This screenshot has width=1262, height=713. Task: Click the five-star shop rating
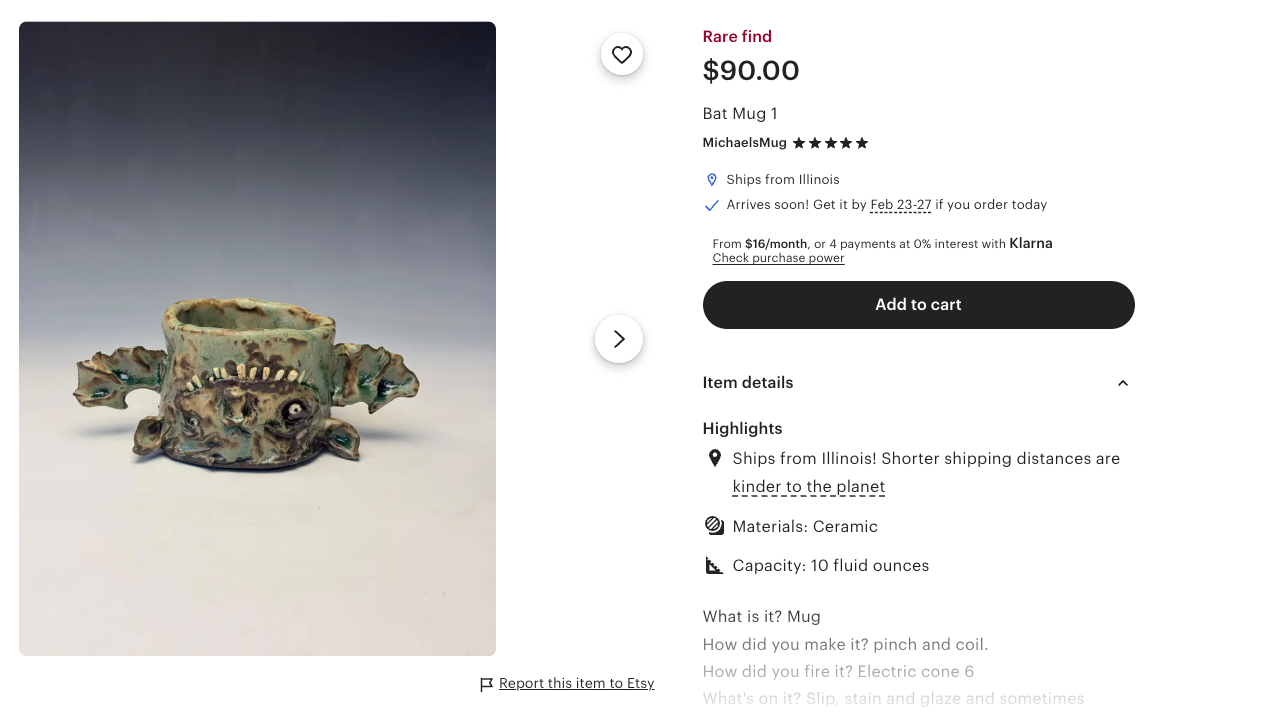[830, 143]
